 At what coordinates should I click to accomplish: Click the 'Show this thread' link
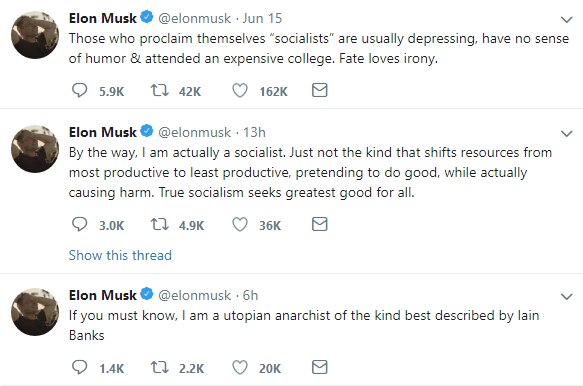coord(120,255)
